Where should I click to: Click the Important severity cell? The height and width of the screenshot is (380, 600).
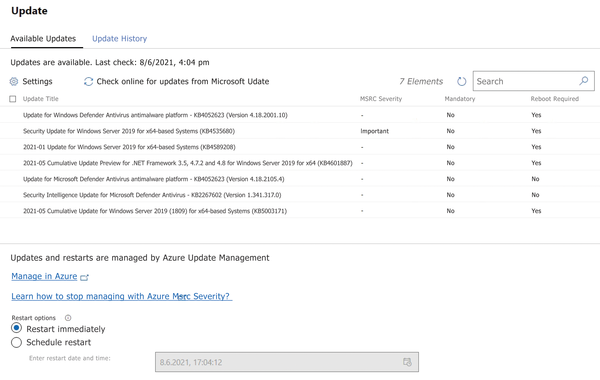375,131
